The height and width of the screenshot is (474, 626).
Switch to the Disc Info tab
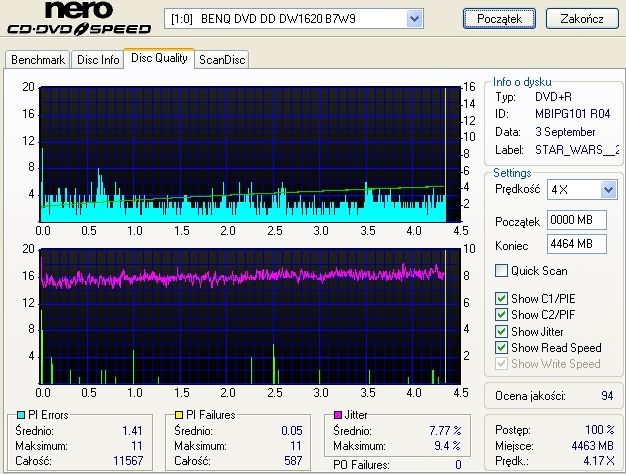coord(98,60)
